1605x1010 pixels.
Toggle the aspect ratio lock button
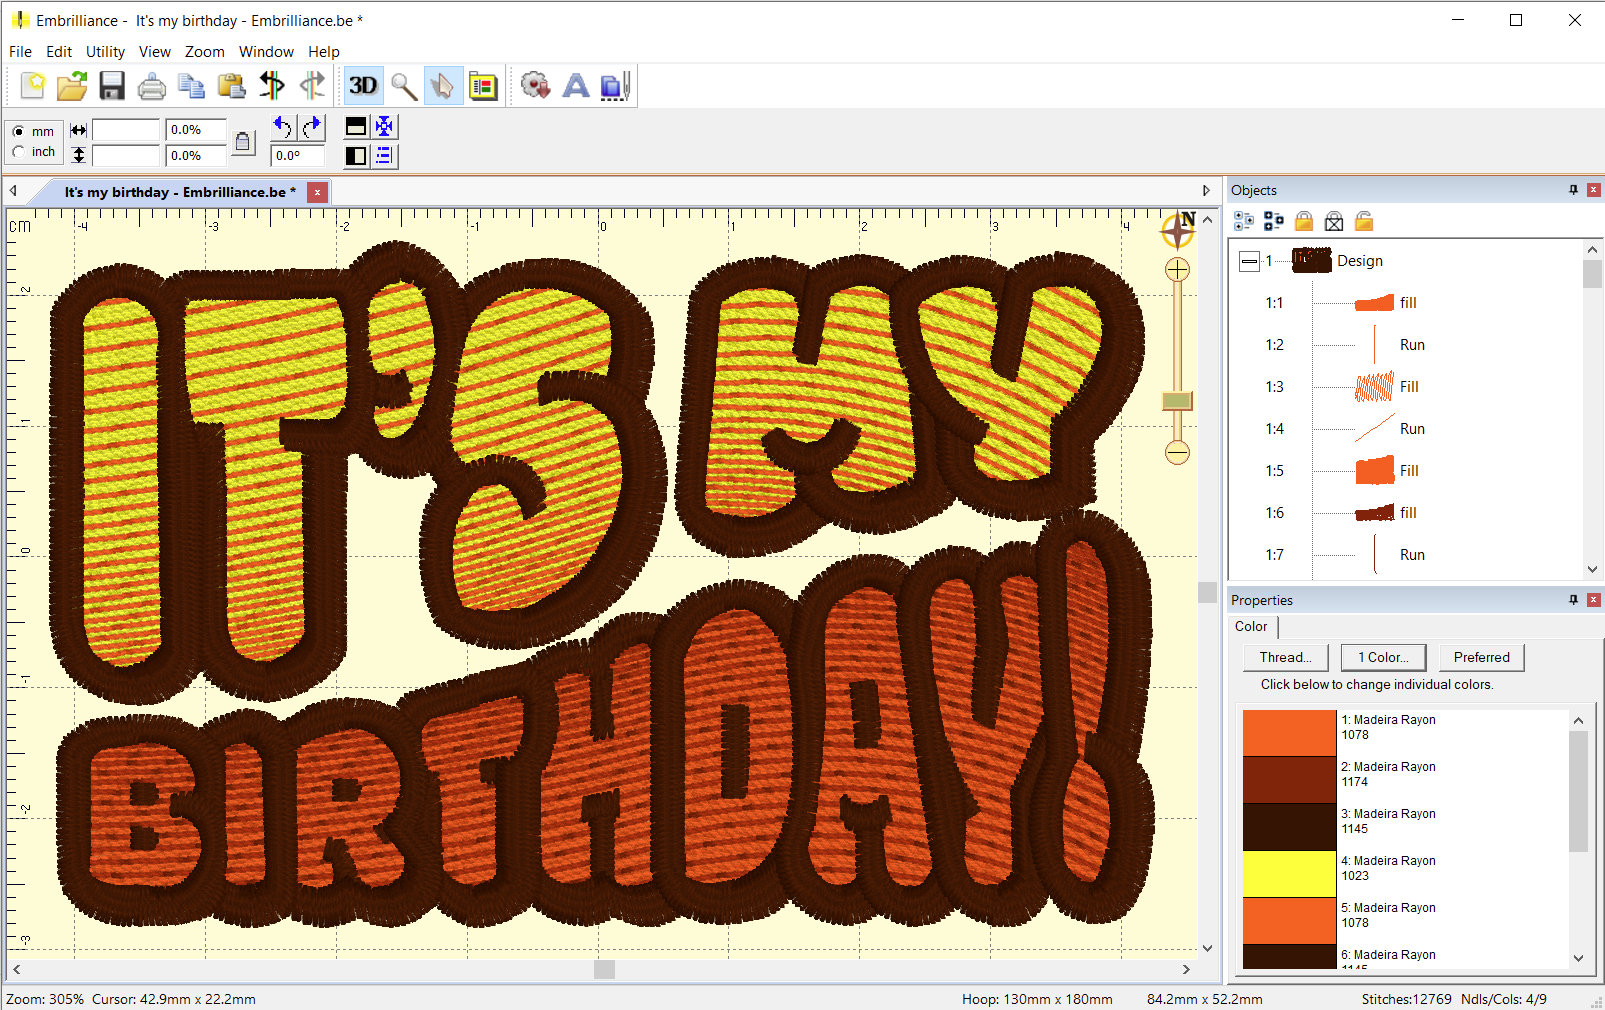pyautogui.click(x=243, y=142)
